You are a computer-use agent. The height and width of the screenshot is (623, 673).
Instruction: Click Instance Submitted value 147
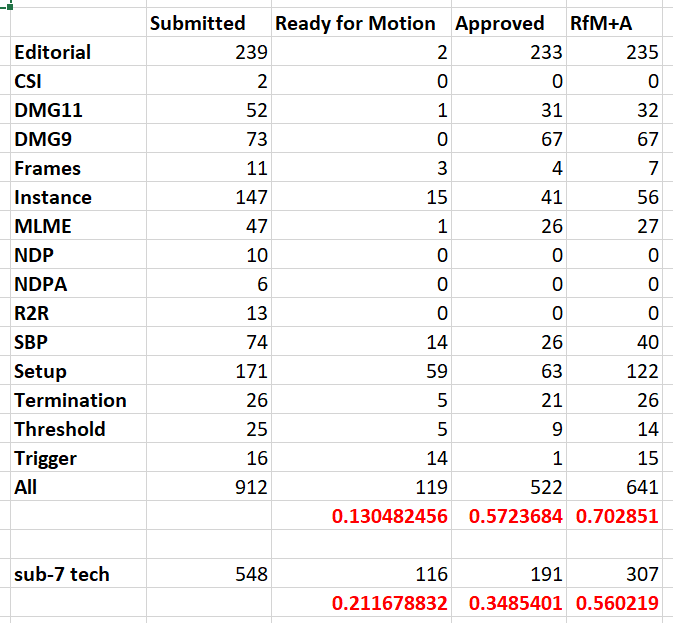click(x=209, y=196)
